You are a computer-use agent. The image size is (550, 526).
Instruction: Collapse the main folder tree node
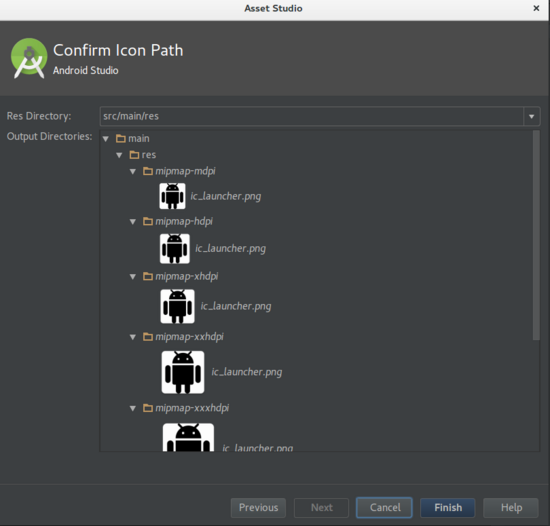tap(106, 139)
